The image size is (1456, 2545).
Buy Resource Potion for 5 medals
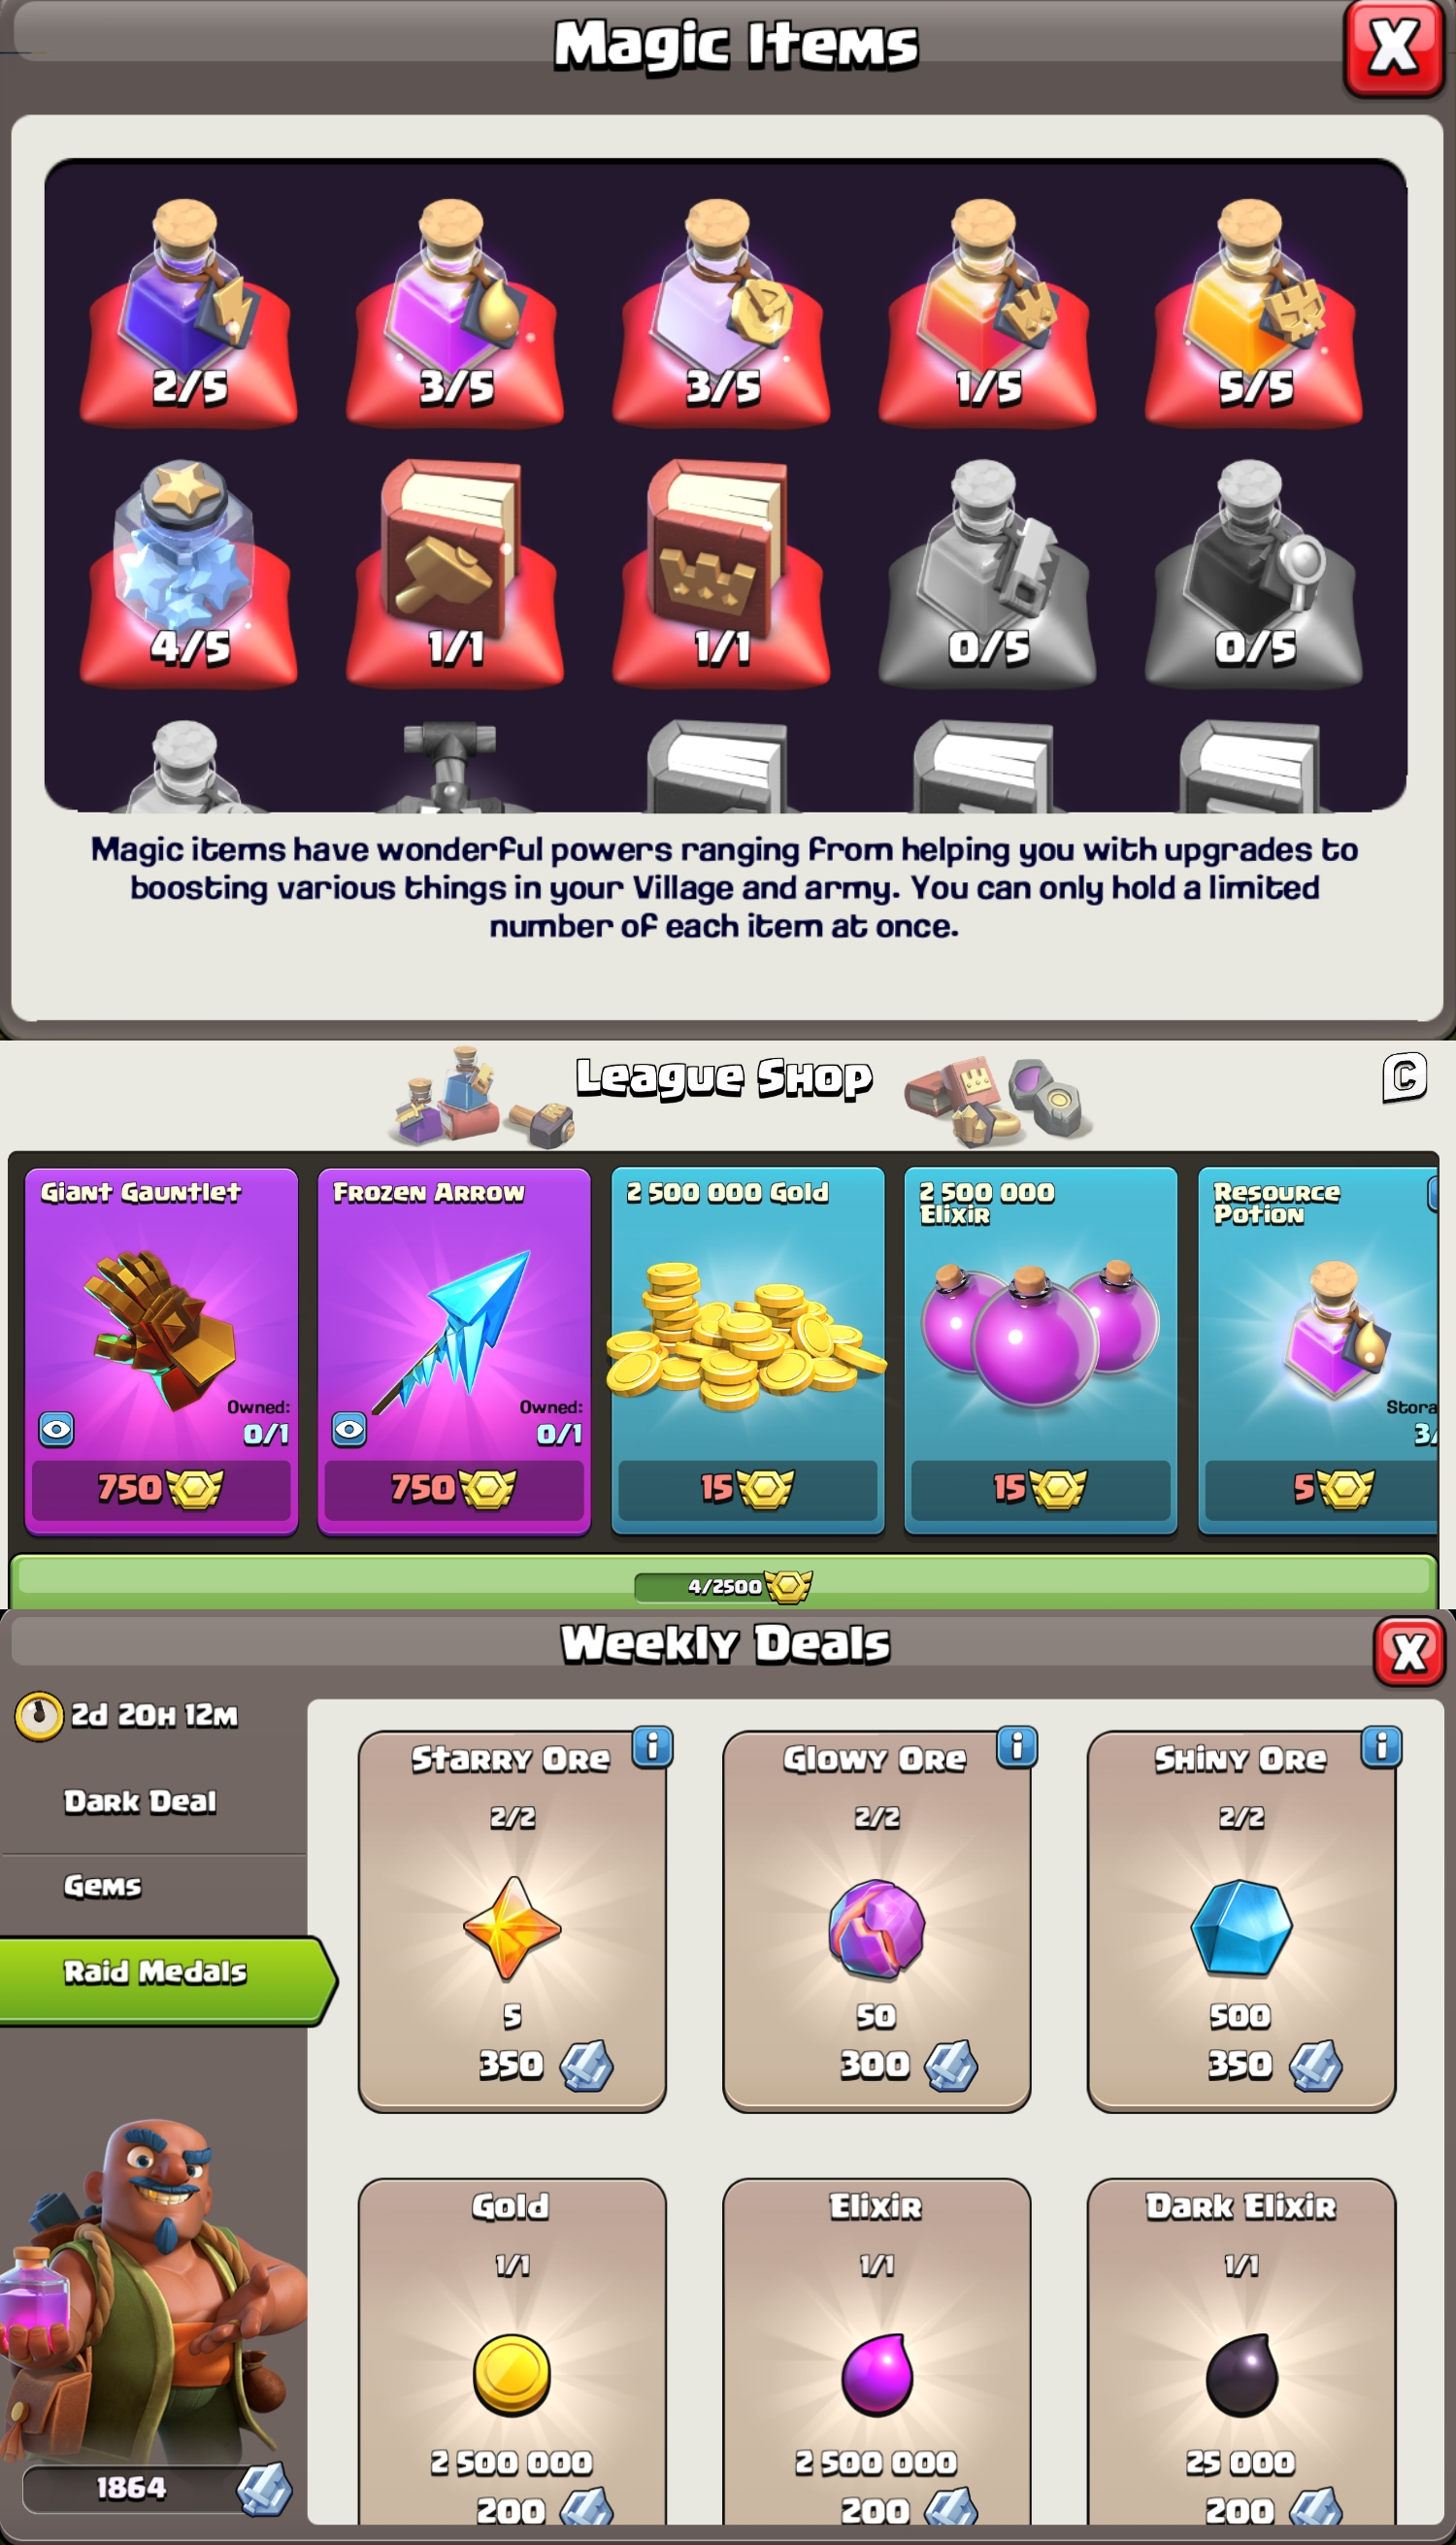click(x=1322, y=1489)
